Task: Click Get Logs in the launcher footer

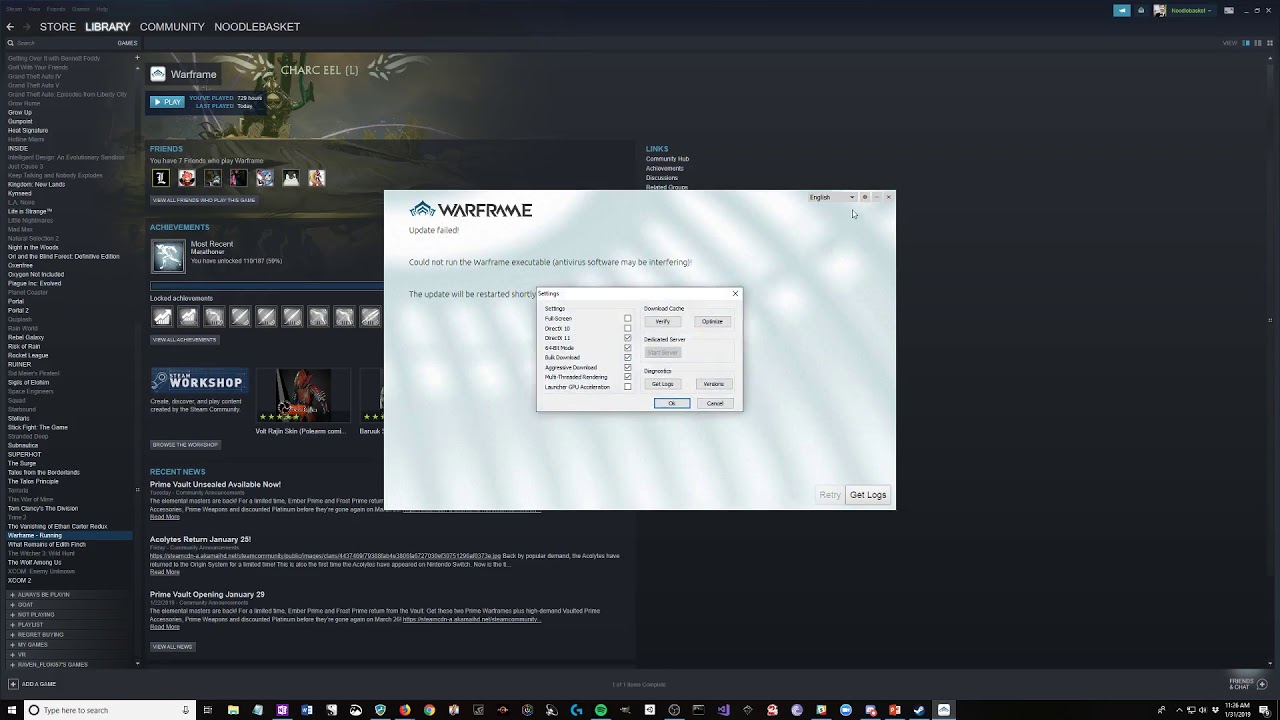Action: (868, 495)
